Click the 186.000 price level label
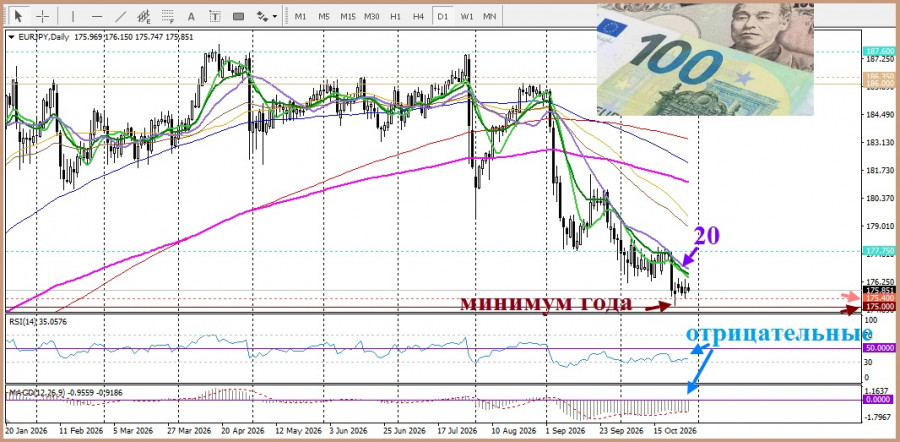Viewport: 900px width, 442px height. pos(879,83)
